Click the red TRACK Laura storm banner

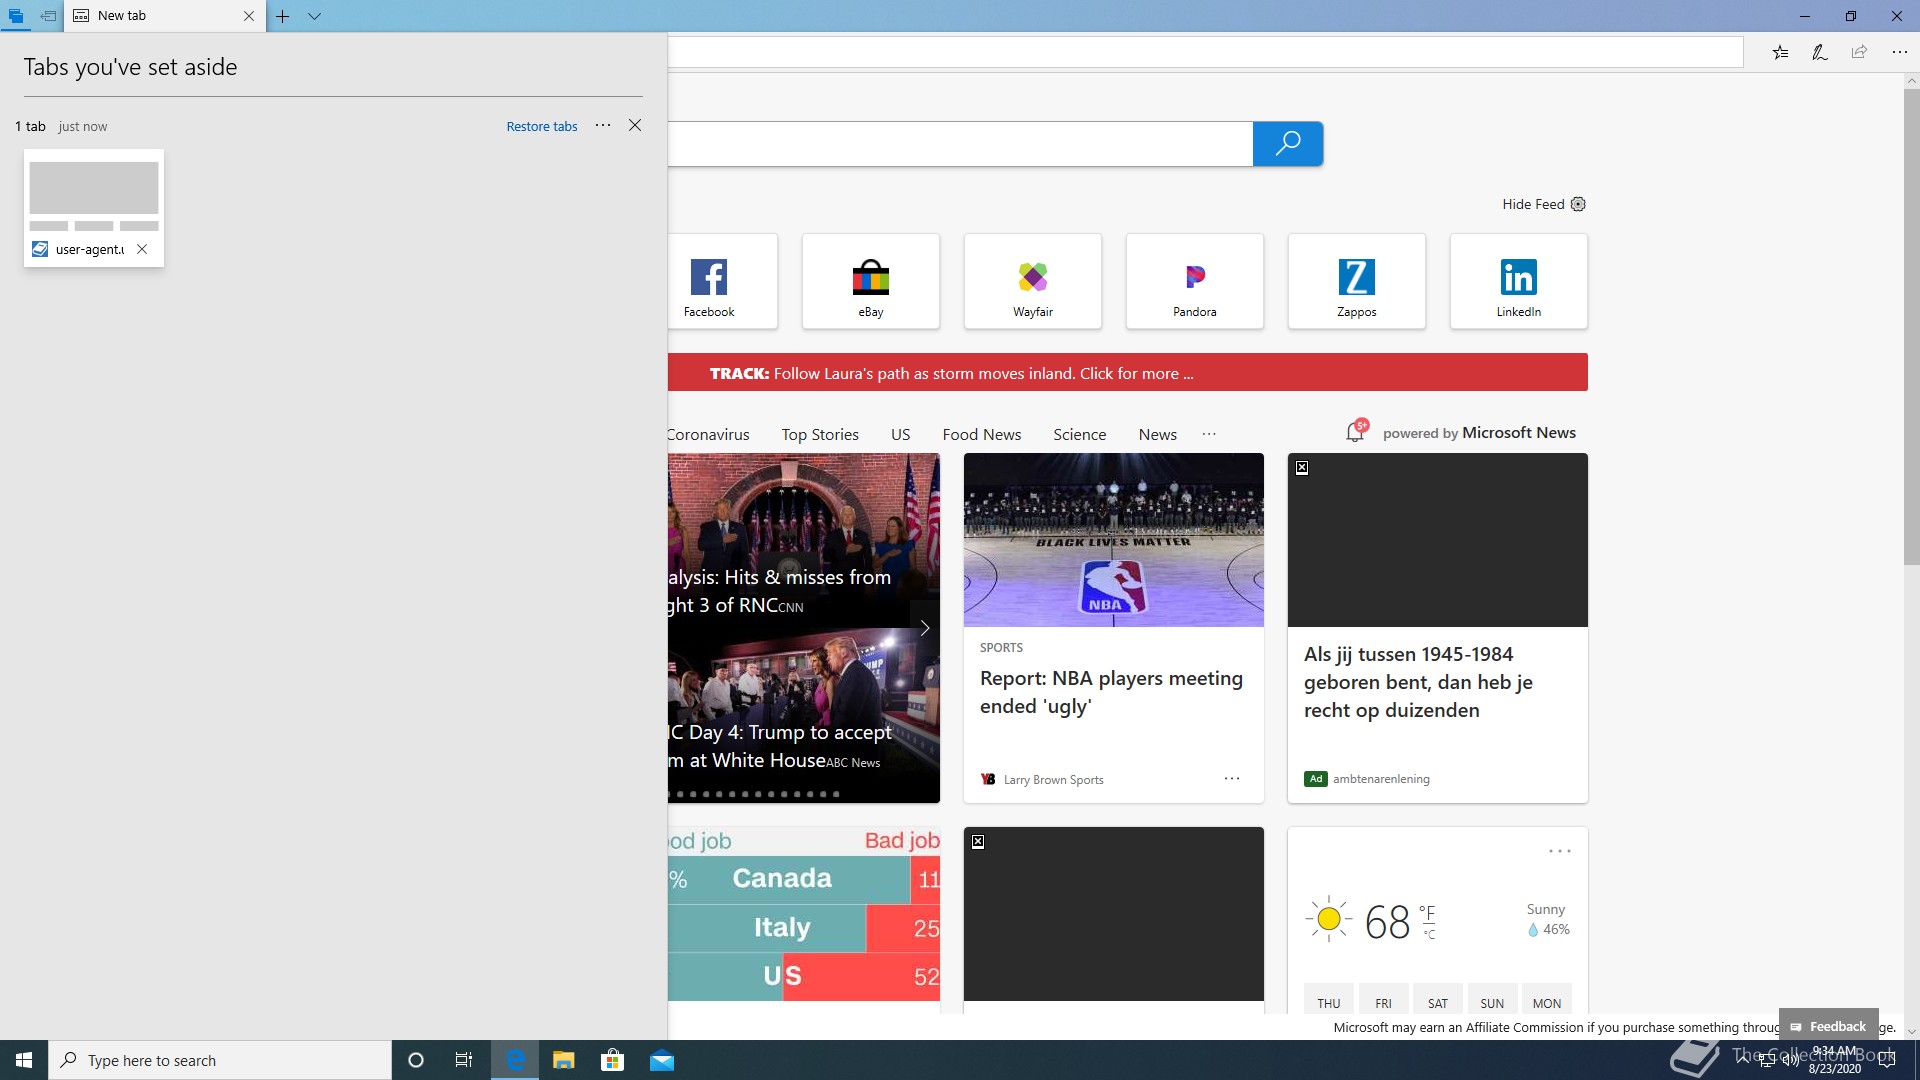click(x=1128, y=372)
